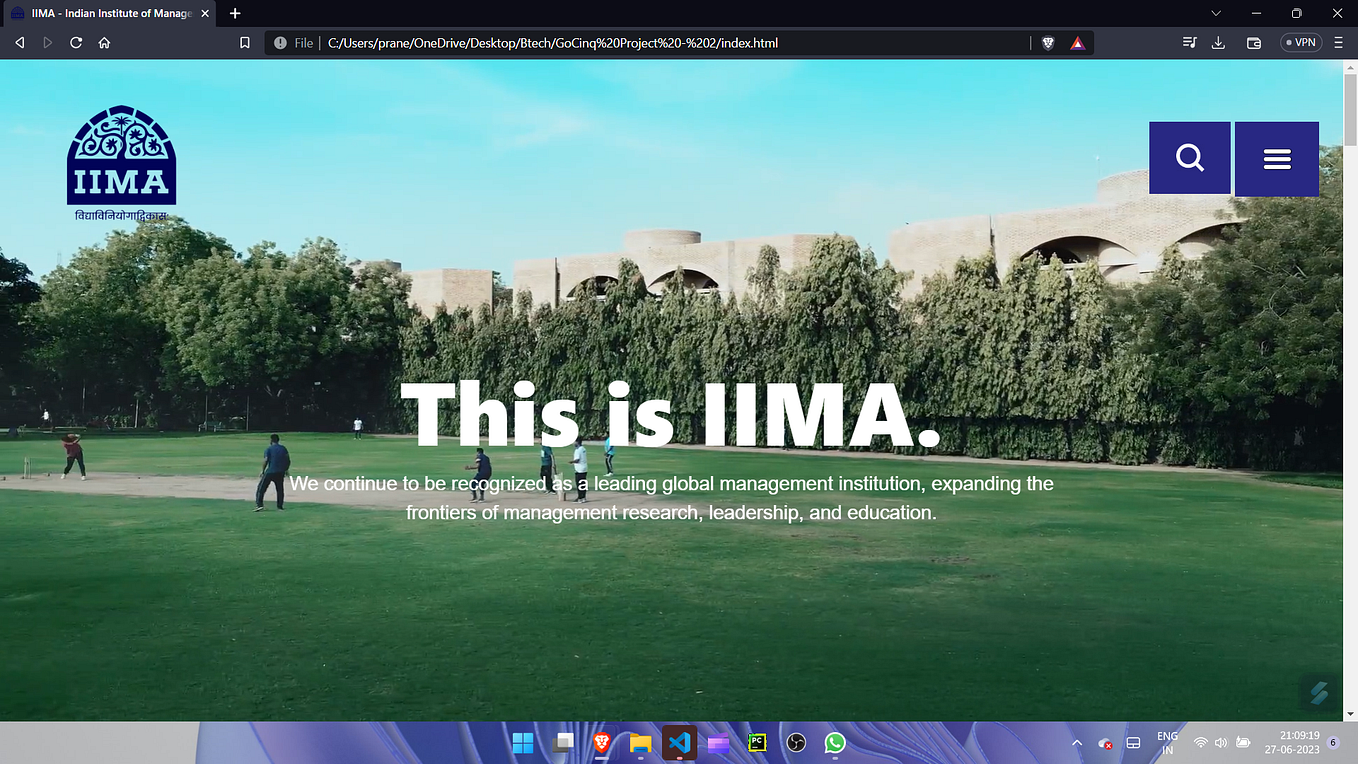Viewport: 1358px width, 764px height.
Task: Open the ENG IN language switcher
Action: 1167,742
